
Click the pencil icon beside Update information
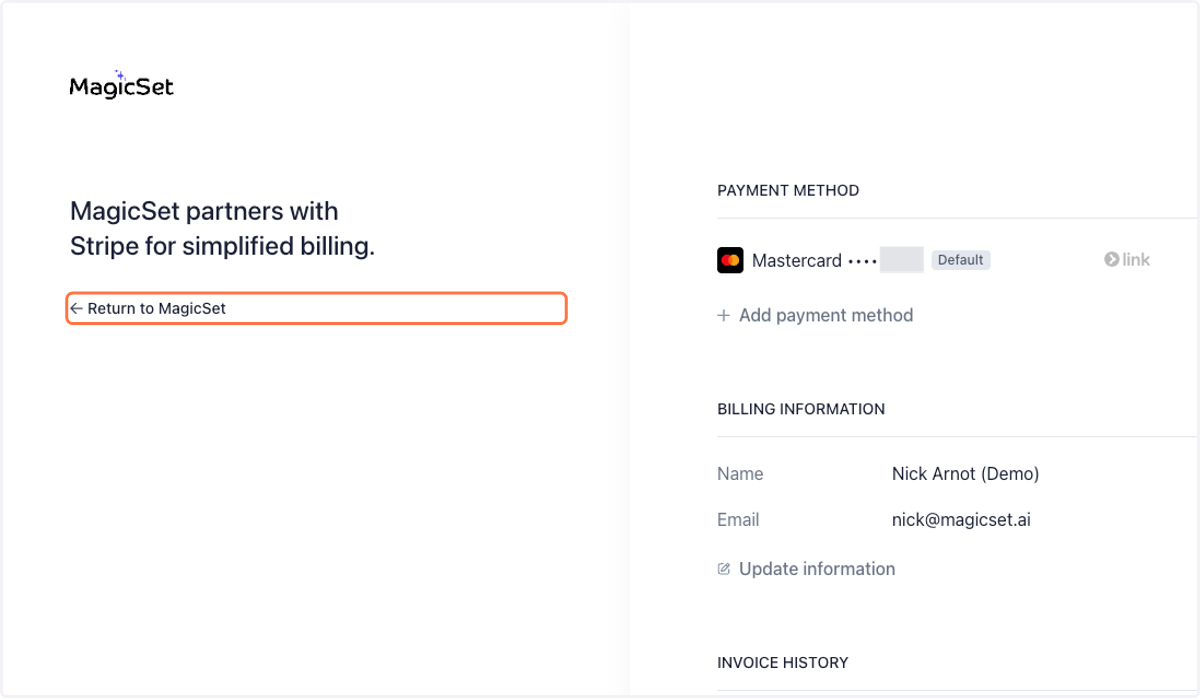(x=724, y=569)
